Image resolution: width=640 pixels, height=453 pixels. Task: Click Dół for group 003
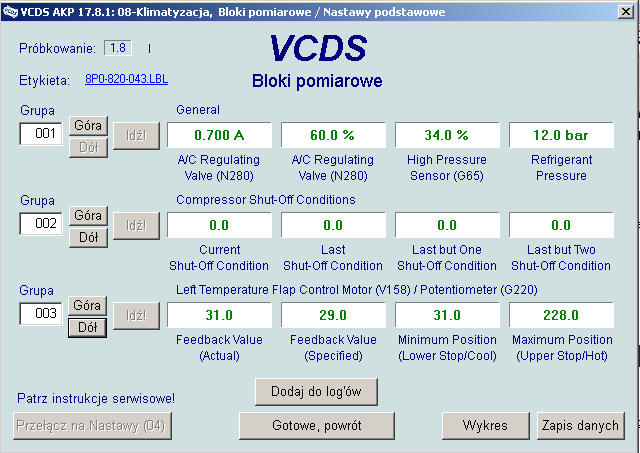[x=87, y=328]
